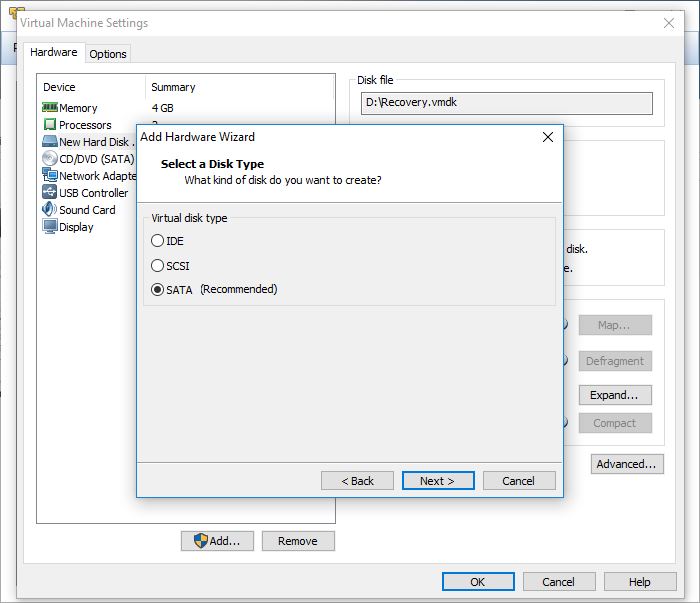
Task: Click the Display monitor icon
Action: (50, 226)
